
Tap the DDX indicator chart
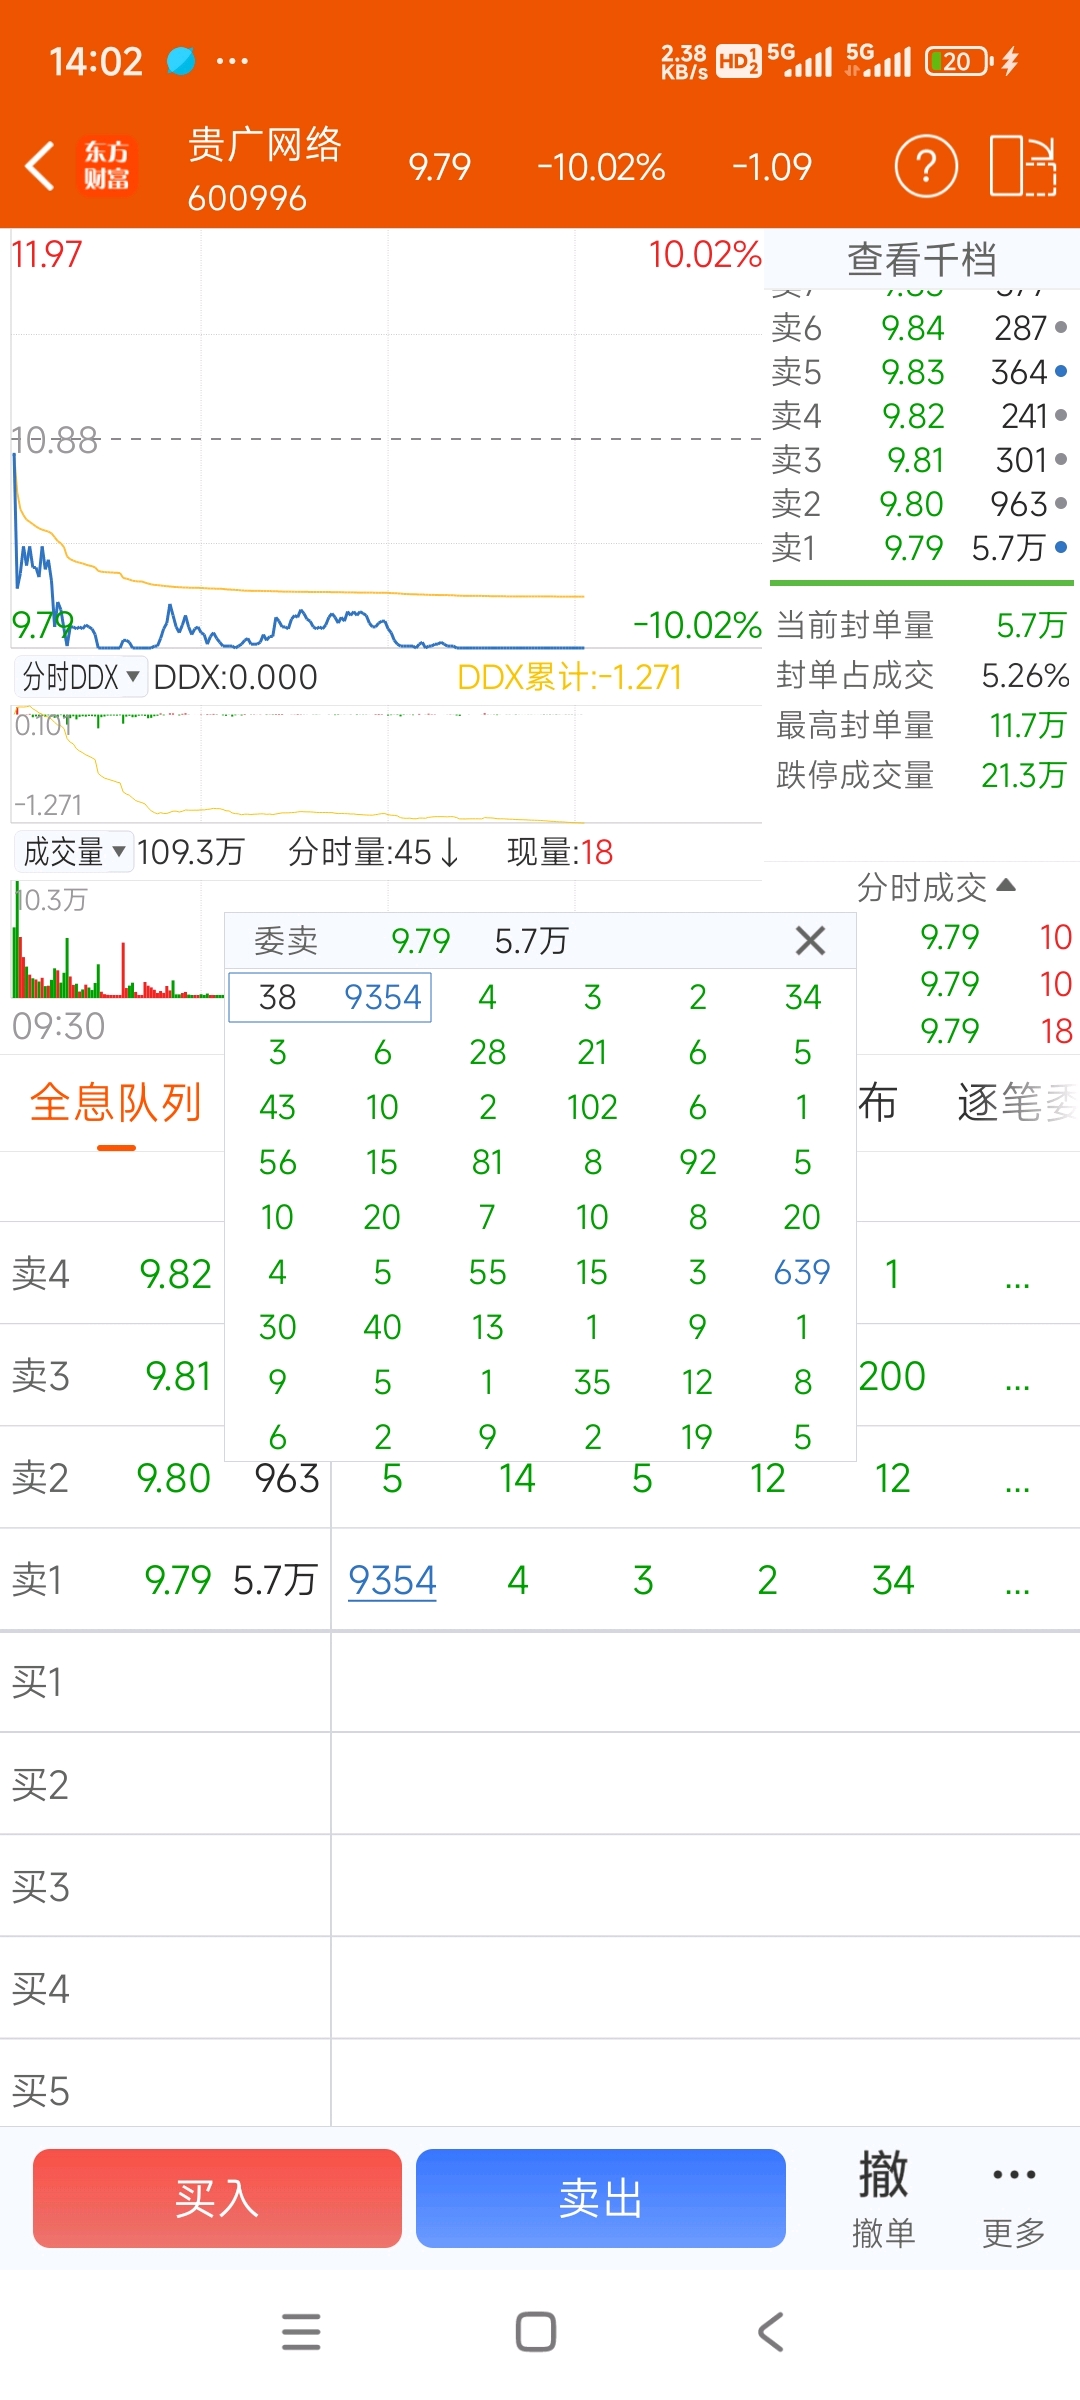(387, 764)
